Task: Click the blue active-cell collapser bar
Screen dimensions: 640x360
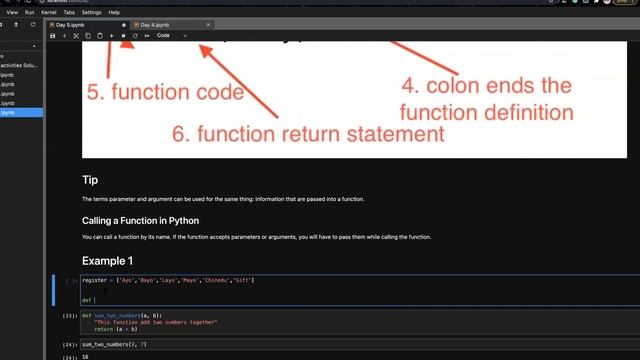Action: pyautogui.click(x=53, y=290)
